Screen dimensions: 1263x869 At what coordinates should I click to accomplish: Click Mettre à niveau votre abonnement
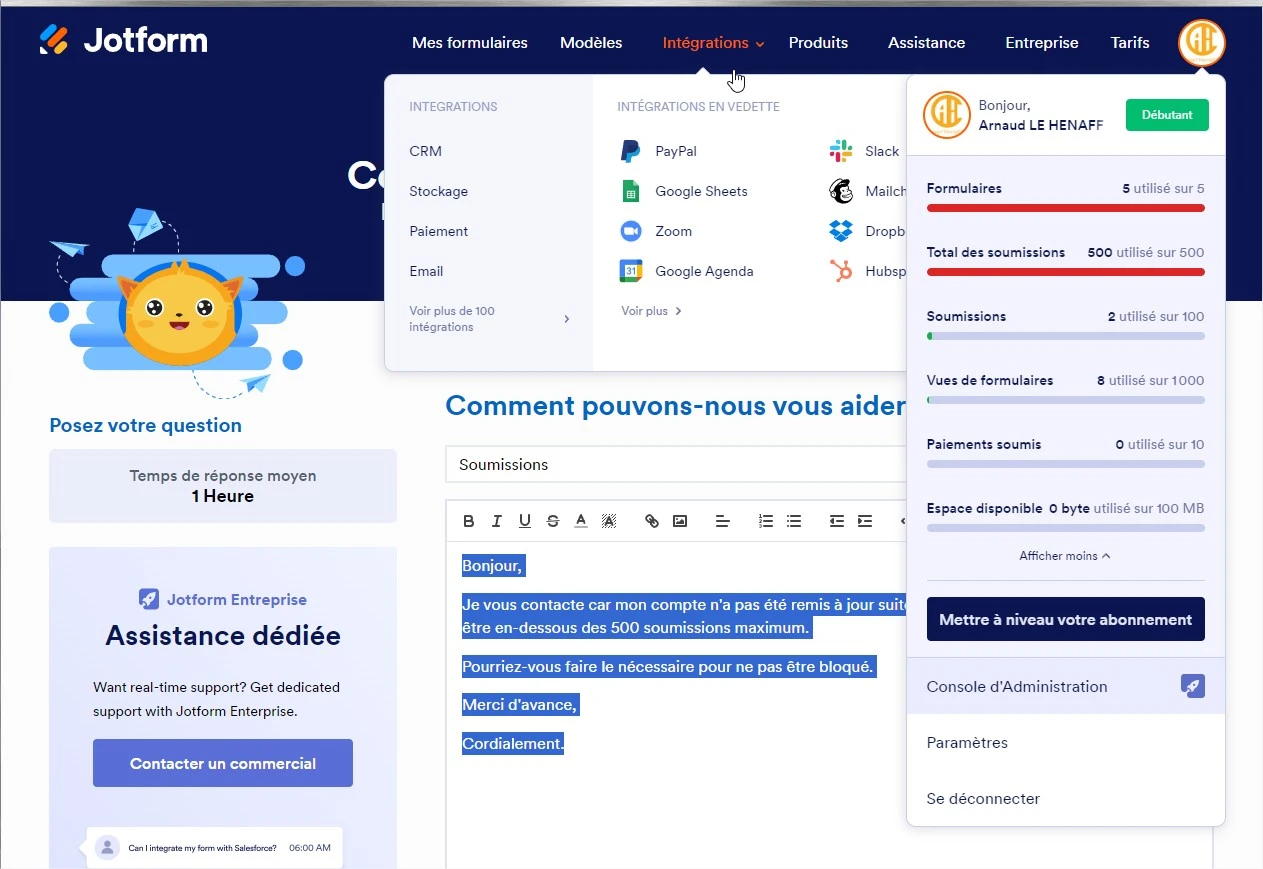point(1064,619)
